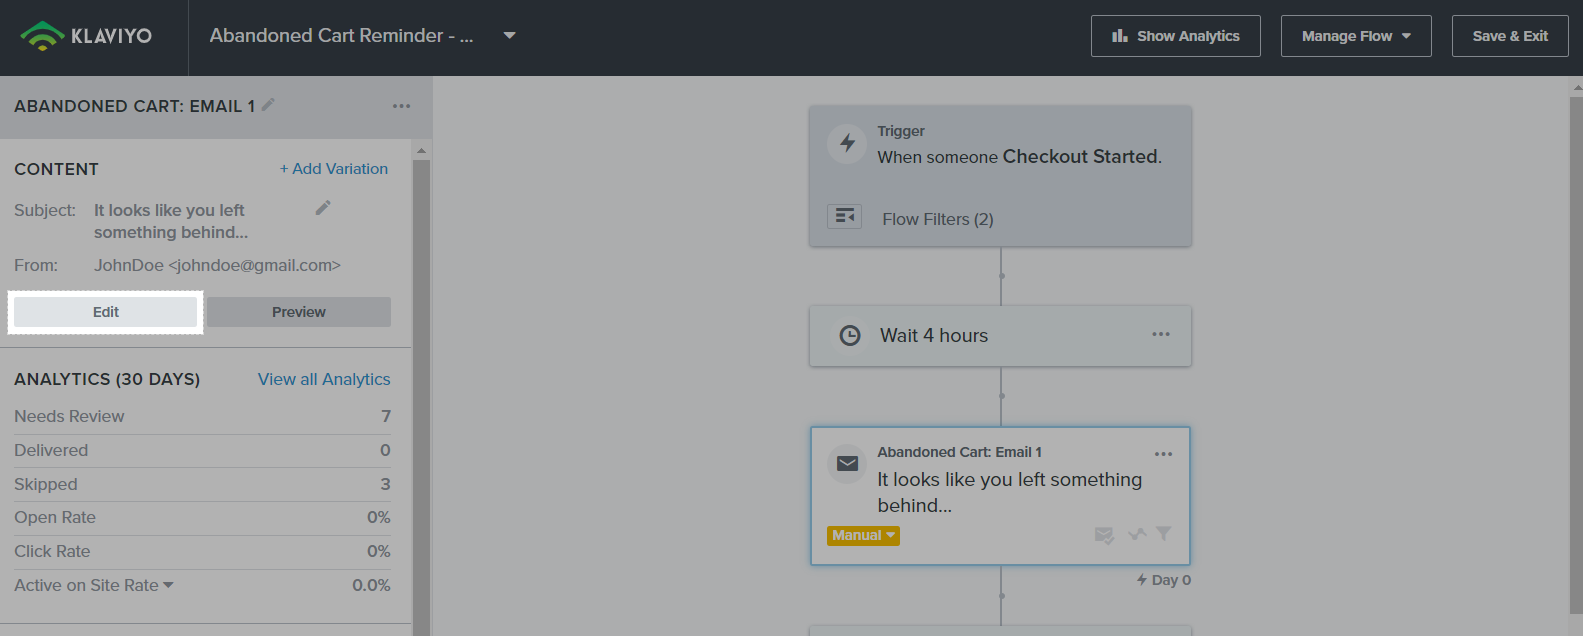Open the Manage Flow dropdown
1583x636 pixels.
point(1356,36)
